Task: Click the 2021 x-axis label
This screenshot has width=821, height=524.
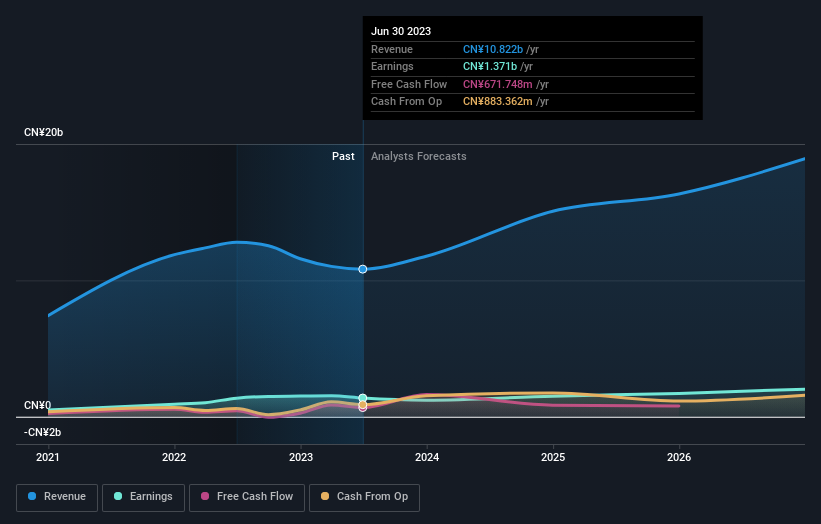Action: pyautogui.click(x=48, y=457)
